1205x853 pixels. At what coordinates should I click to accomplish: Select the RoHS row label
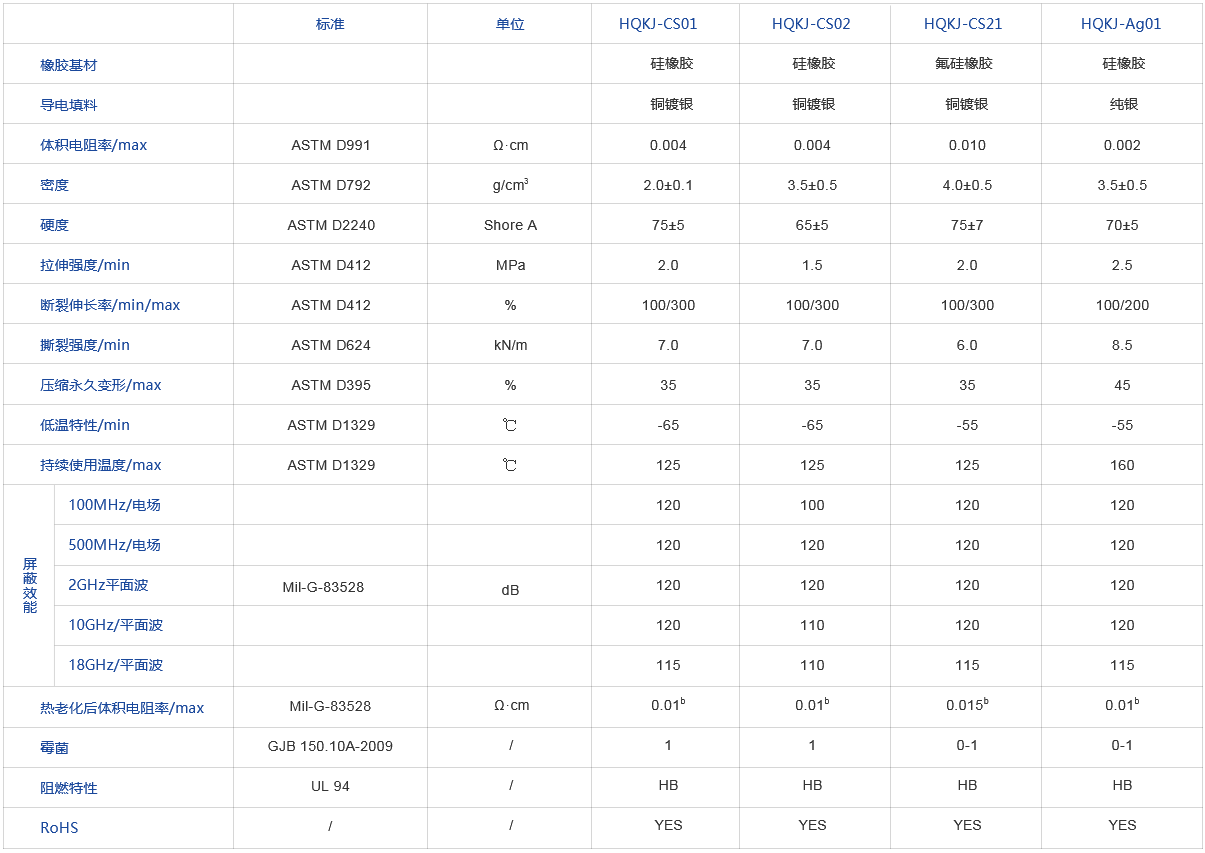[59, 827]
